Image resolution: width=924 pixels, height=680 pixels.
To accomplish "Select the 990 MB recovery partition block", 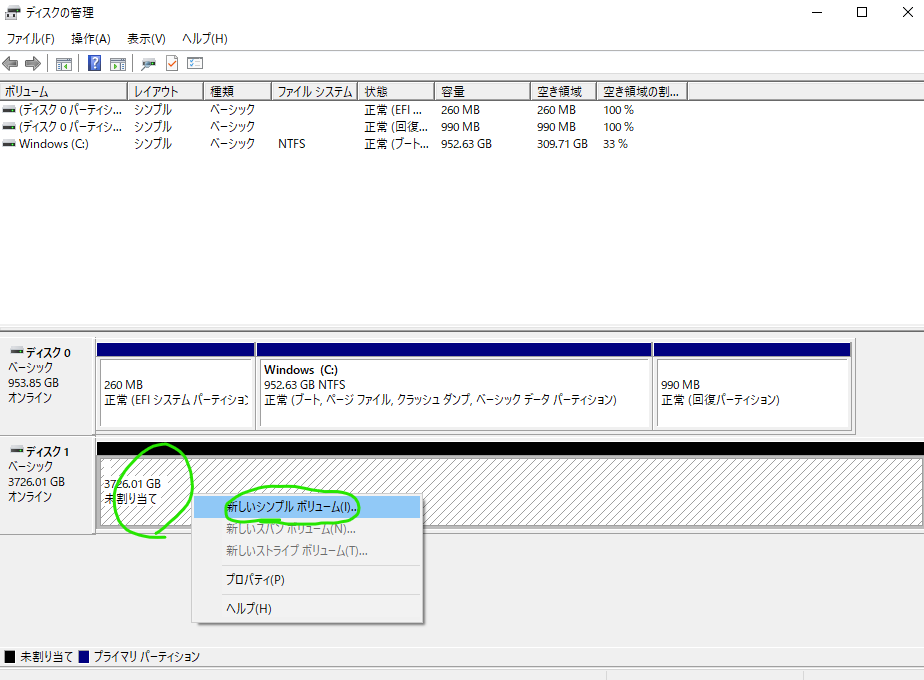I will point(751,392).
